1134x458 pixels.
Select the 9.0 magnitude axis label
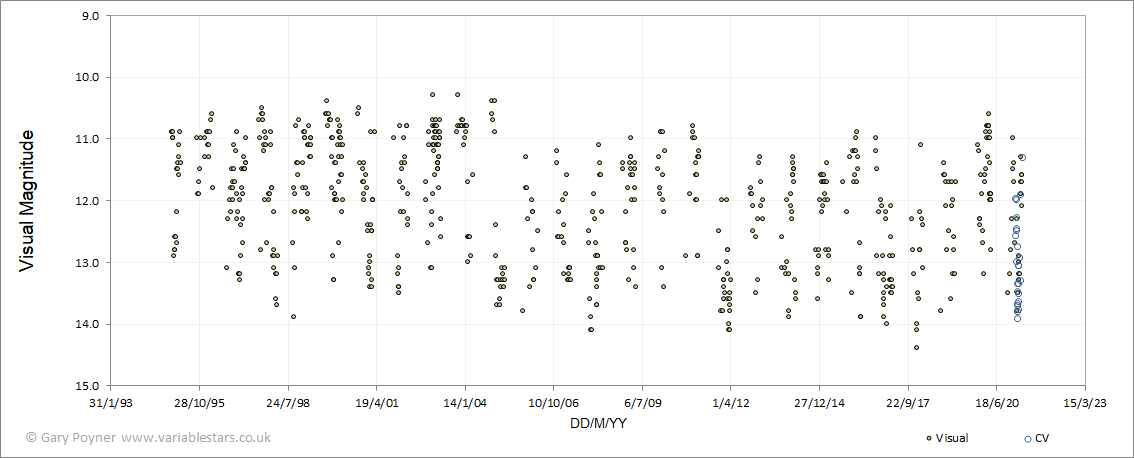(90, 15)
